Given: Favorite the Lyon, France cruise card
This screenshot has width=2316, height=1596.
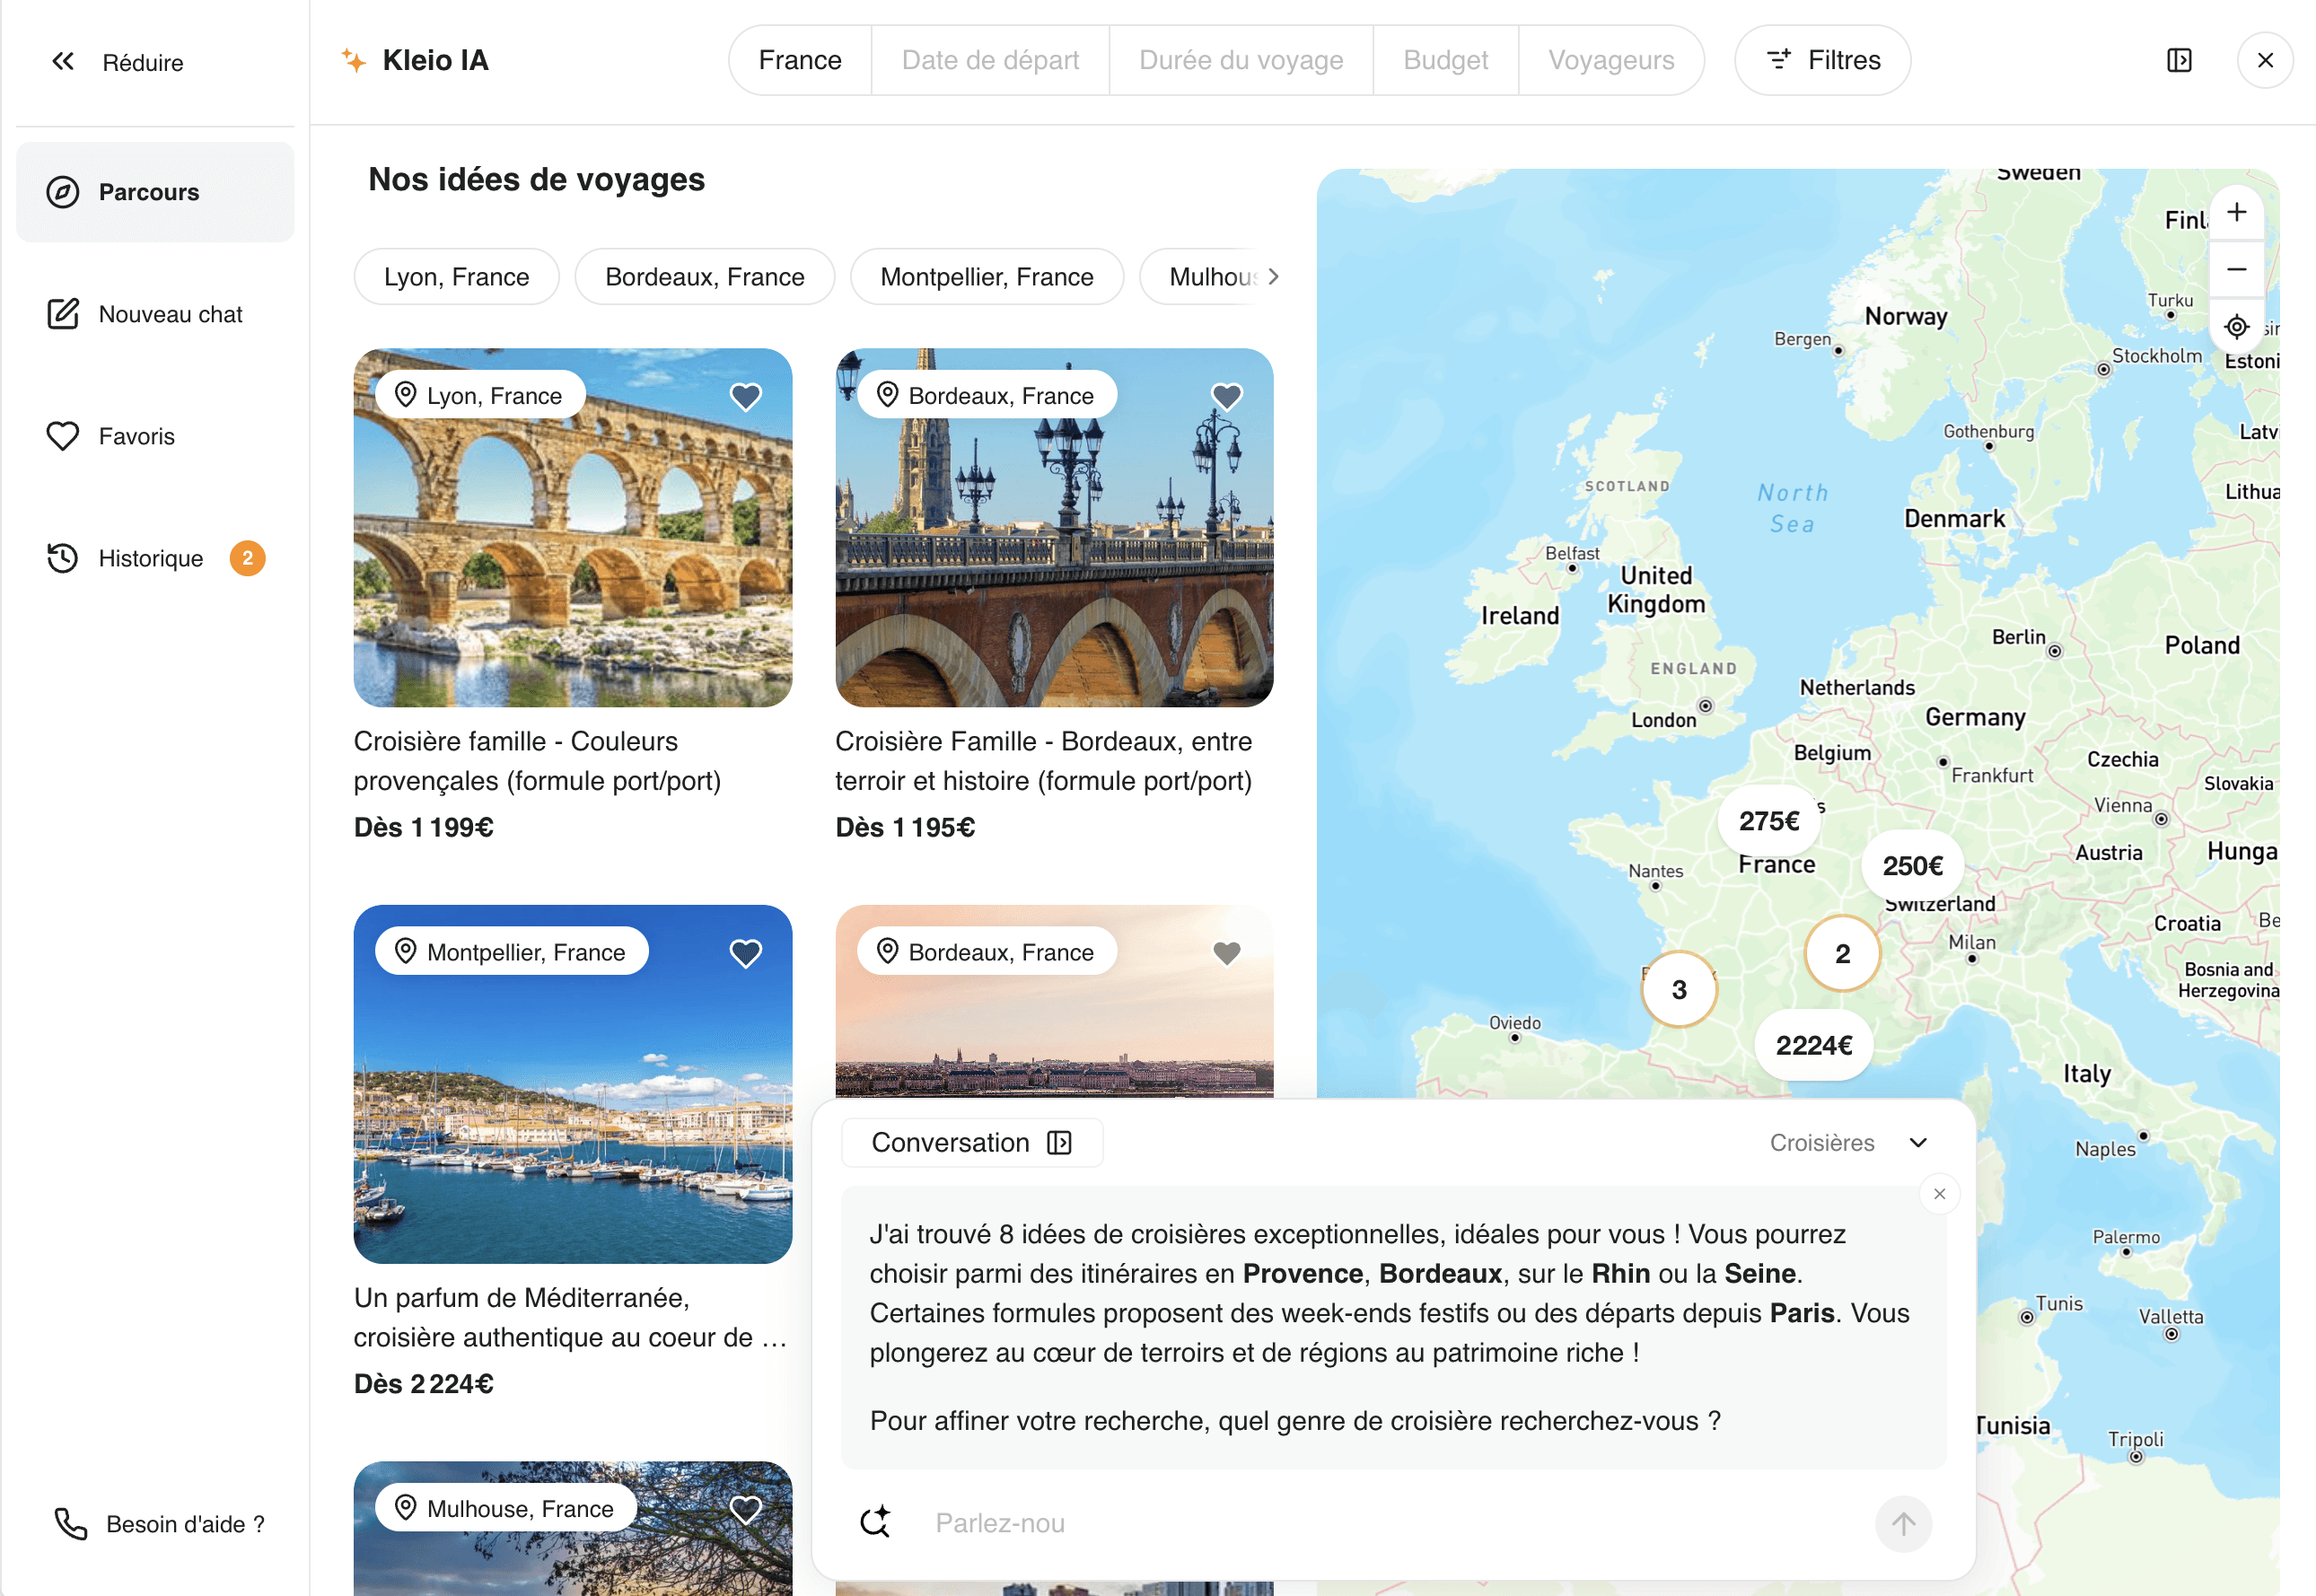Looking at the screenshot, I should [x=745, y=397].
